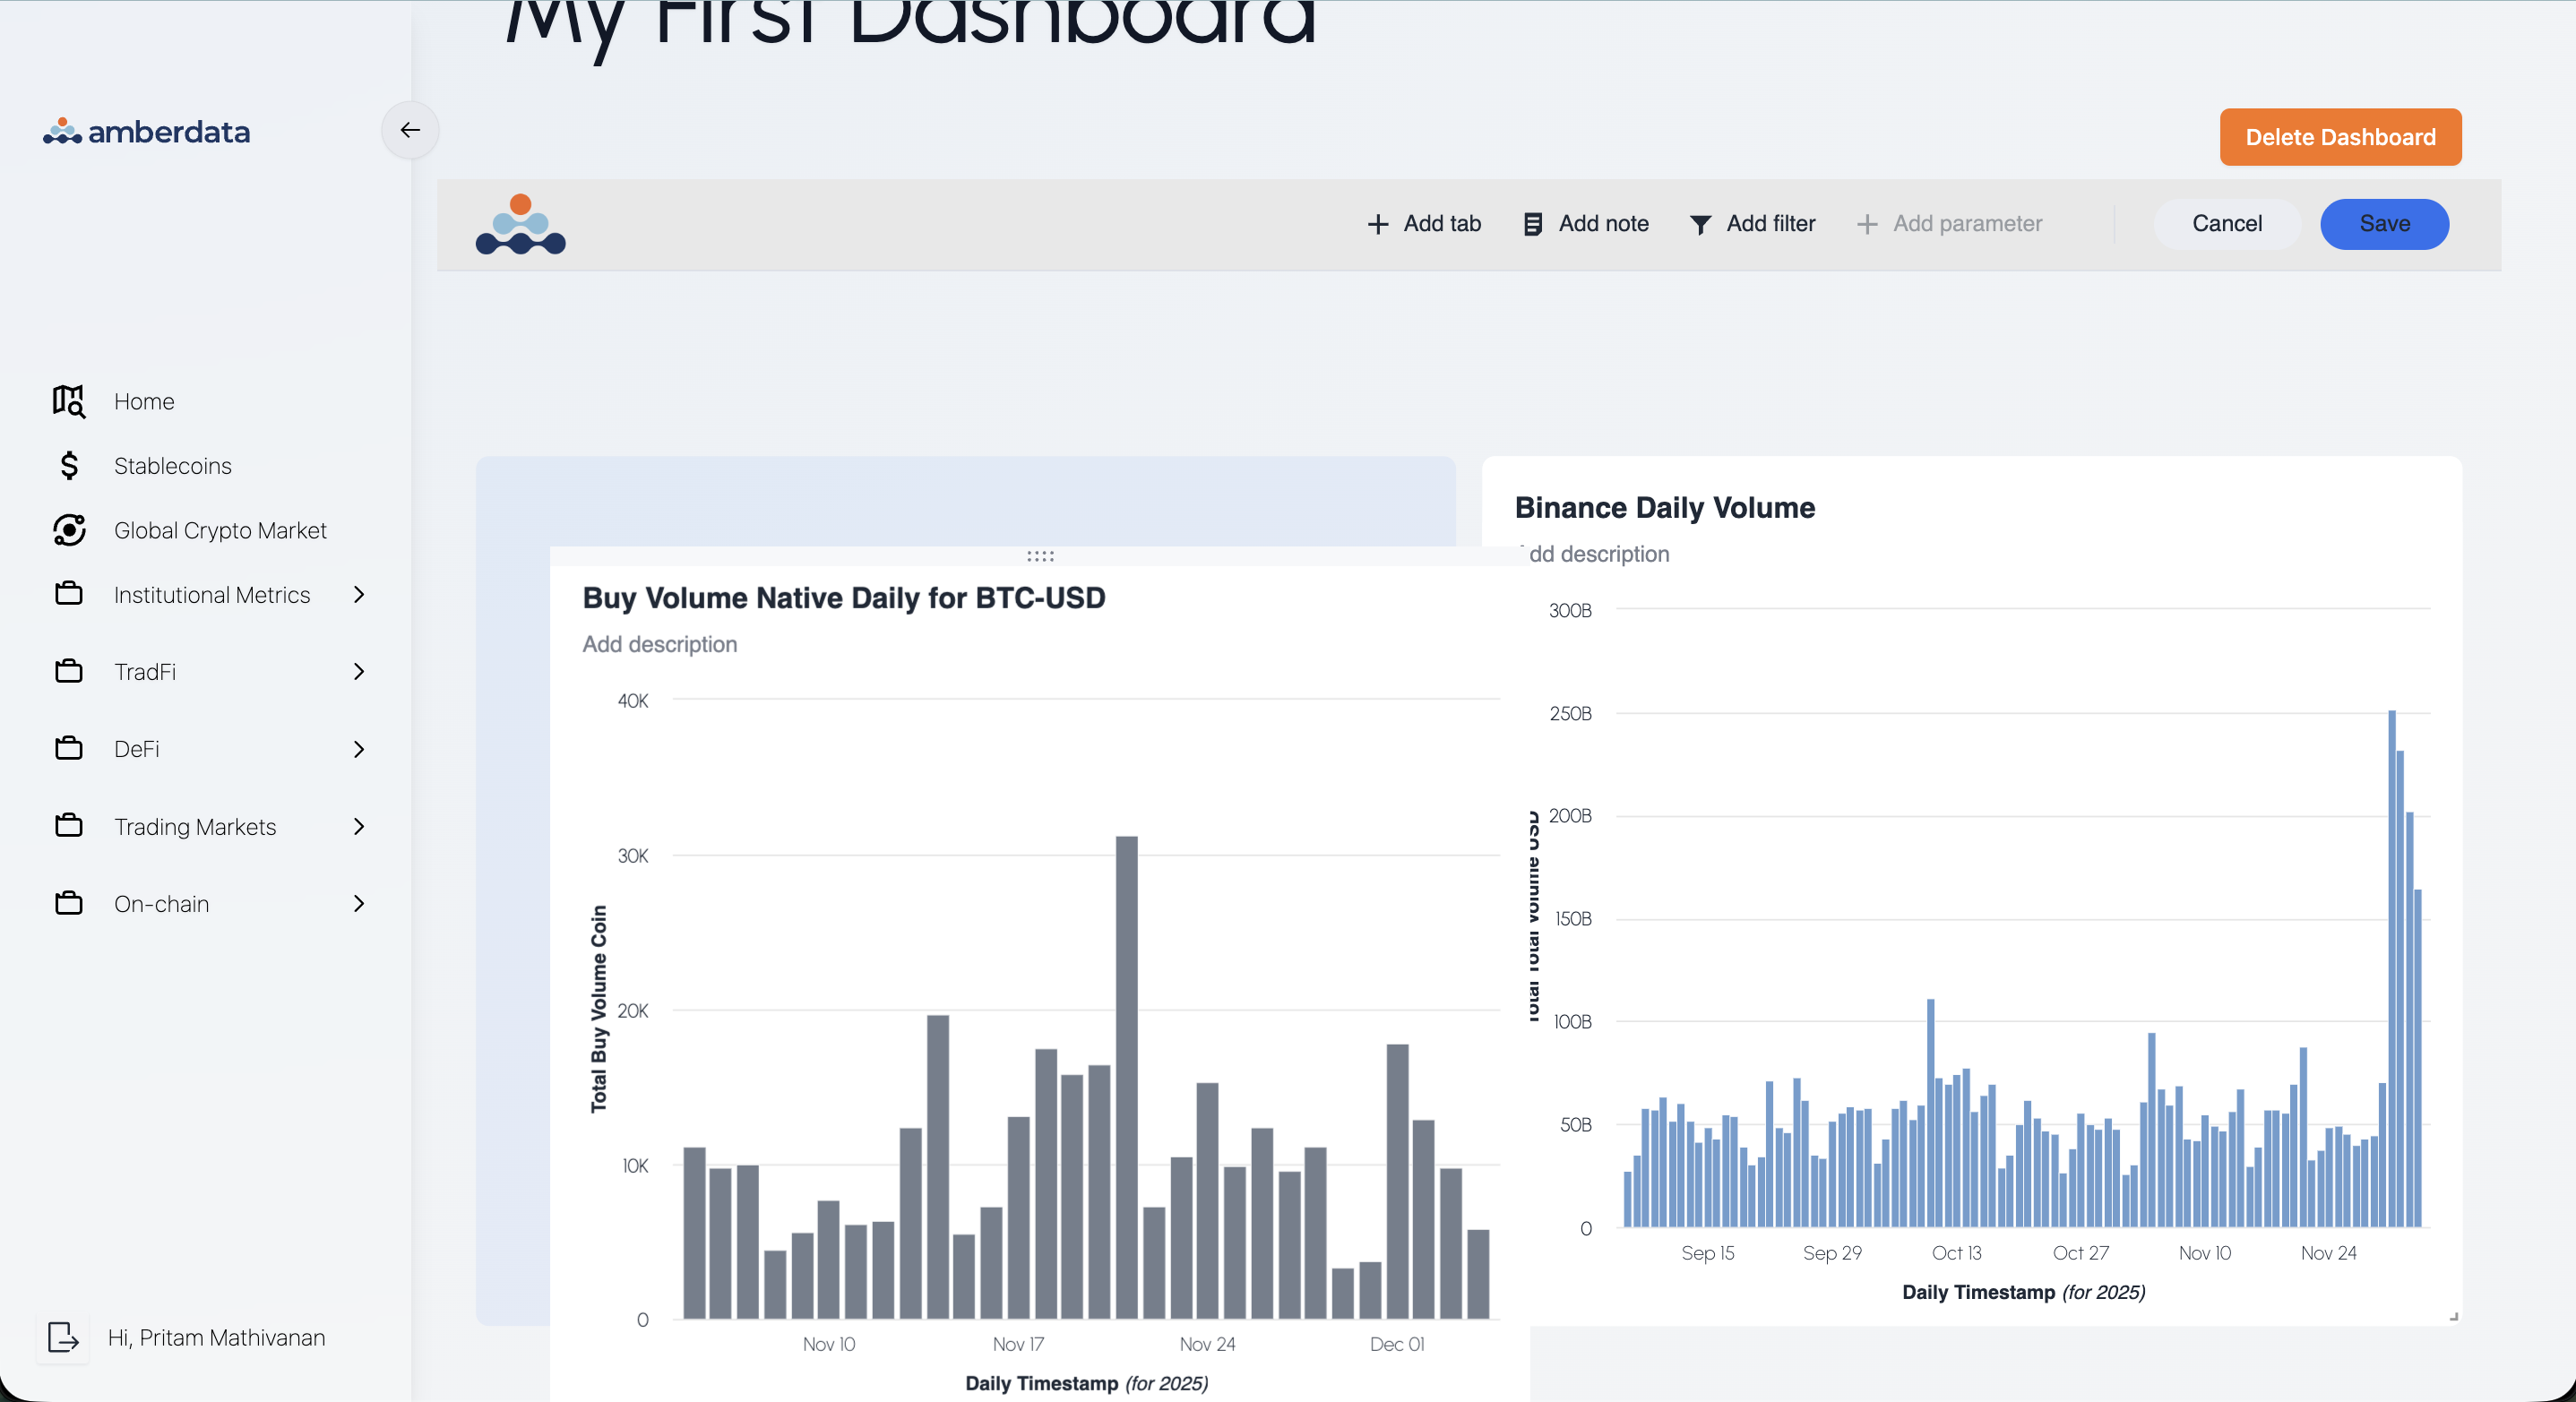Viewport: 2576px width, 1402px height.
Task: Click resize handle of Binance Daily Volume card
Action: (x=2453, y=1316)
